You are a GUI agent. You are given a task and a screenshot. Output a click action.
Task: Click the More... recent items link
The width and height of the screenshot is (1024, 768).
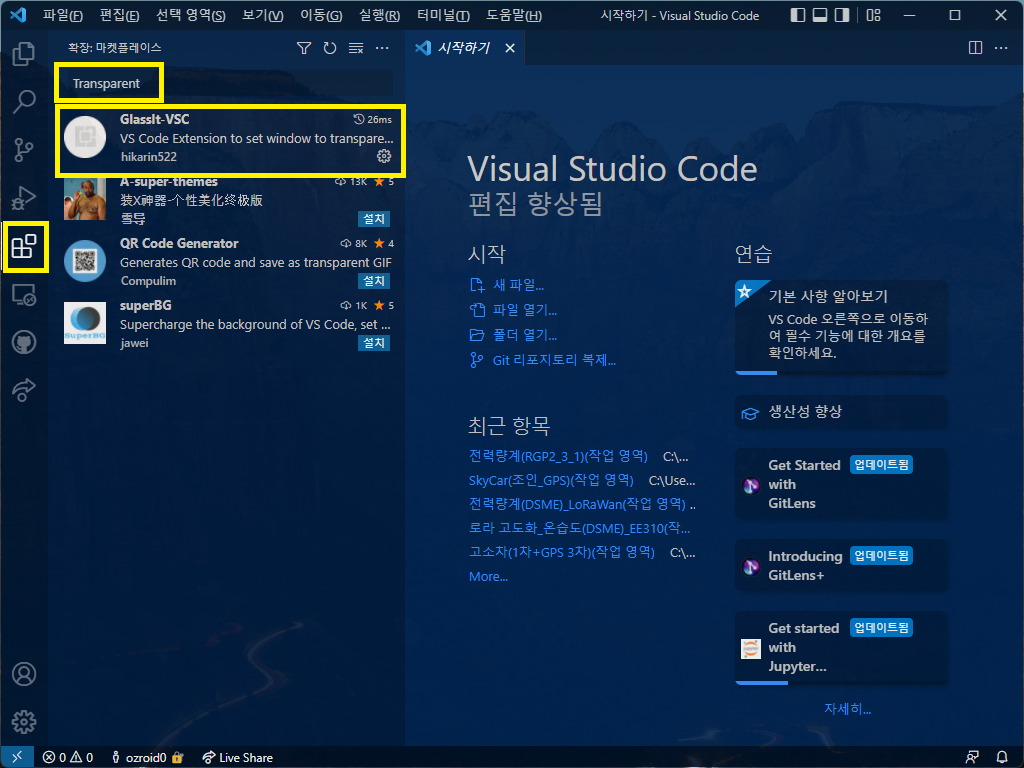[488, 576]
